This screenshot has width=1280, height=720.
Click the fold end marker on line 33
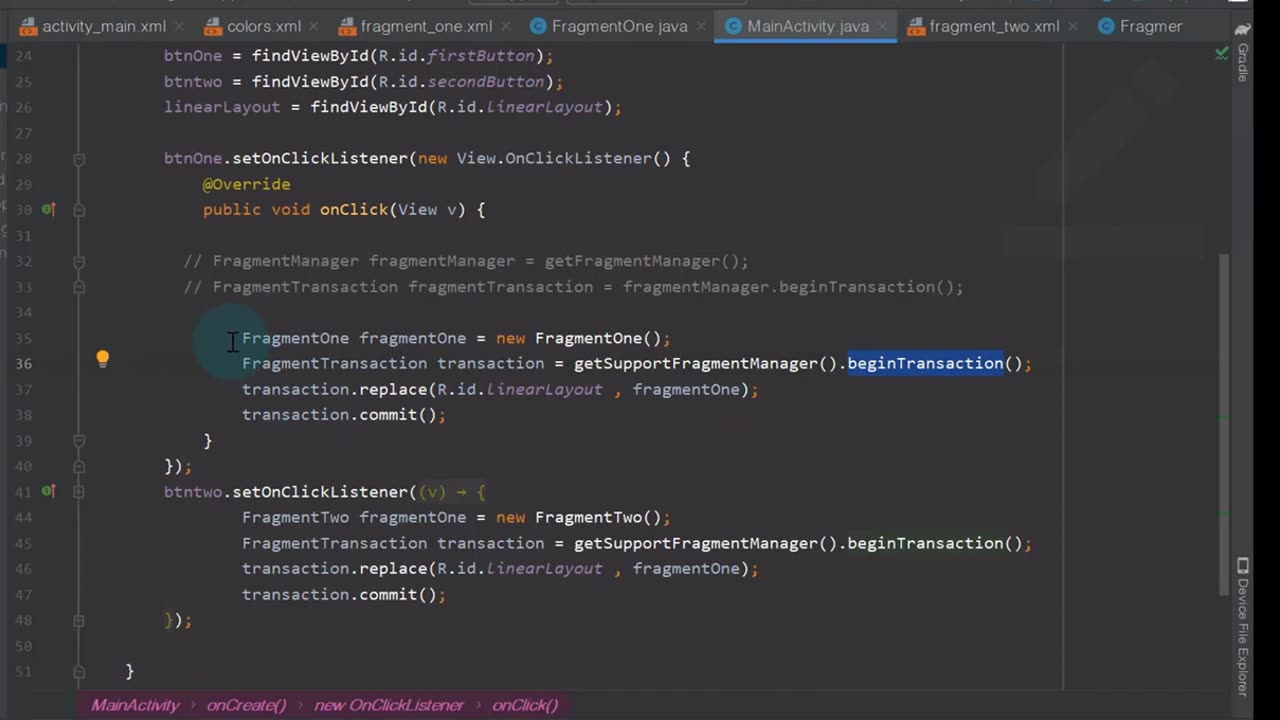tap(79, 287)
